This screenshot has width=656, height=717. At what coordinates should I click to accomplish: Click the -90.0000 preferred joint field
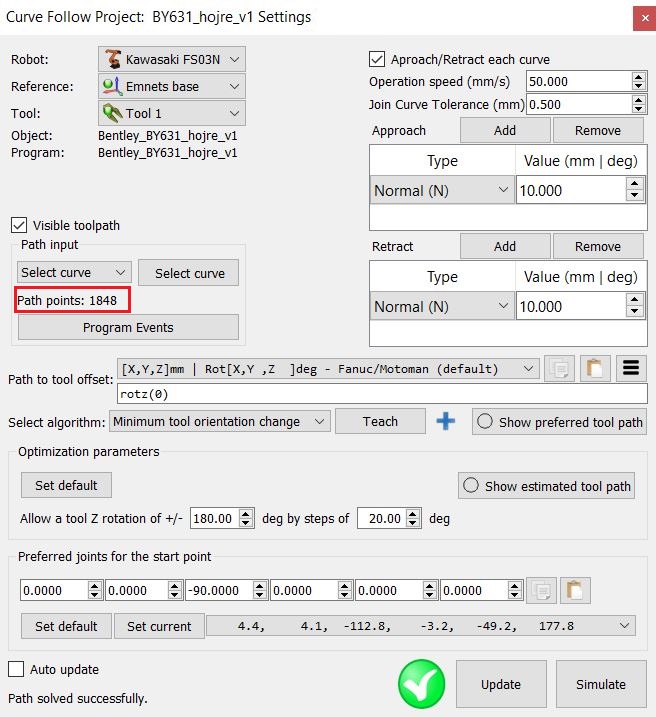click(x=219, y=590)
